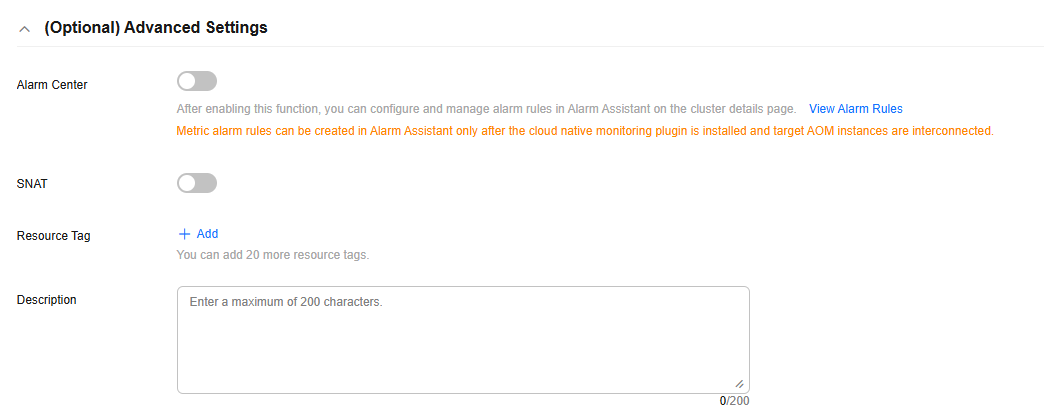Focus the Description text area
This screenshot has width=1044, height=420.
463,340
